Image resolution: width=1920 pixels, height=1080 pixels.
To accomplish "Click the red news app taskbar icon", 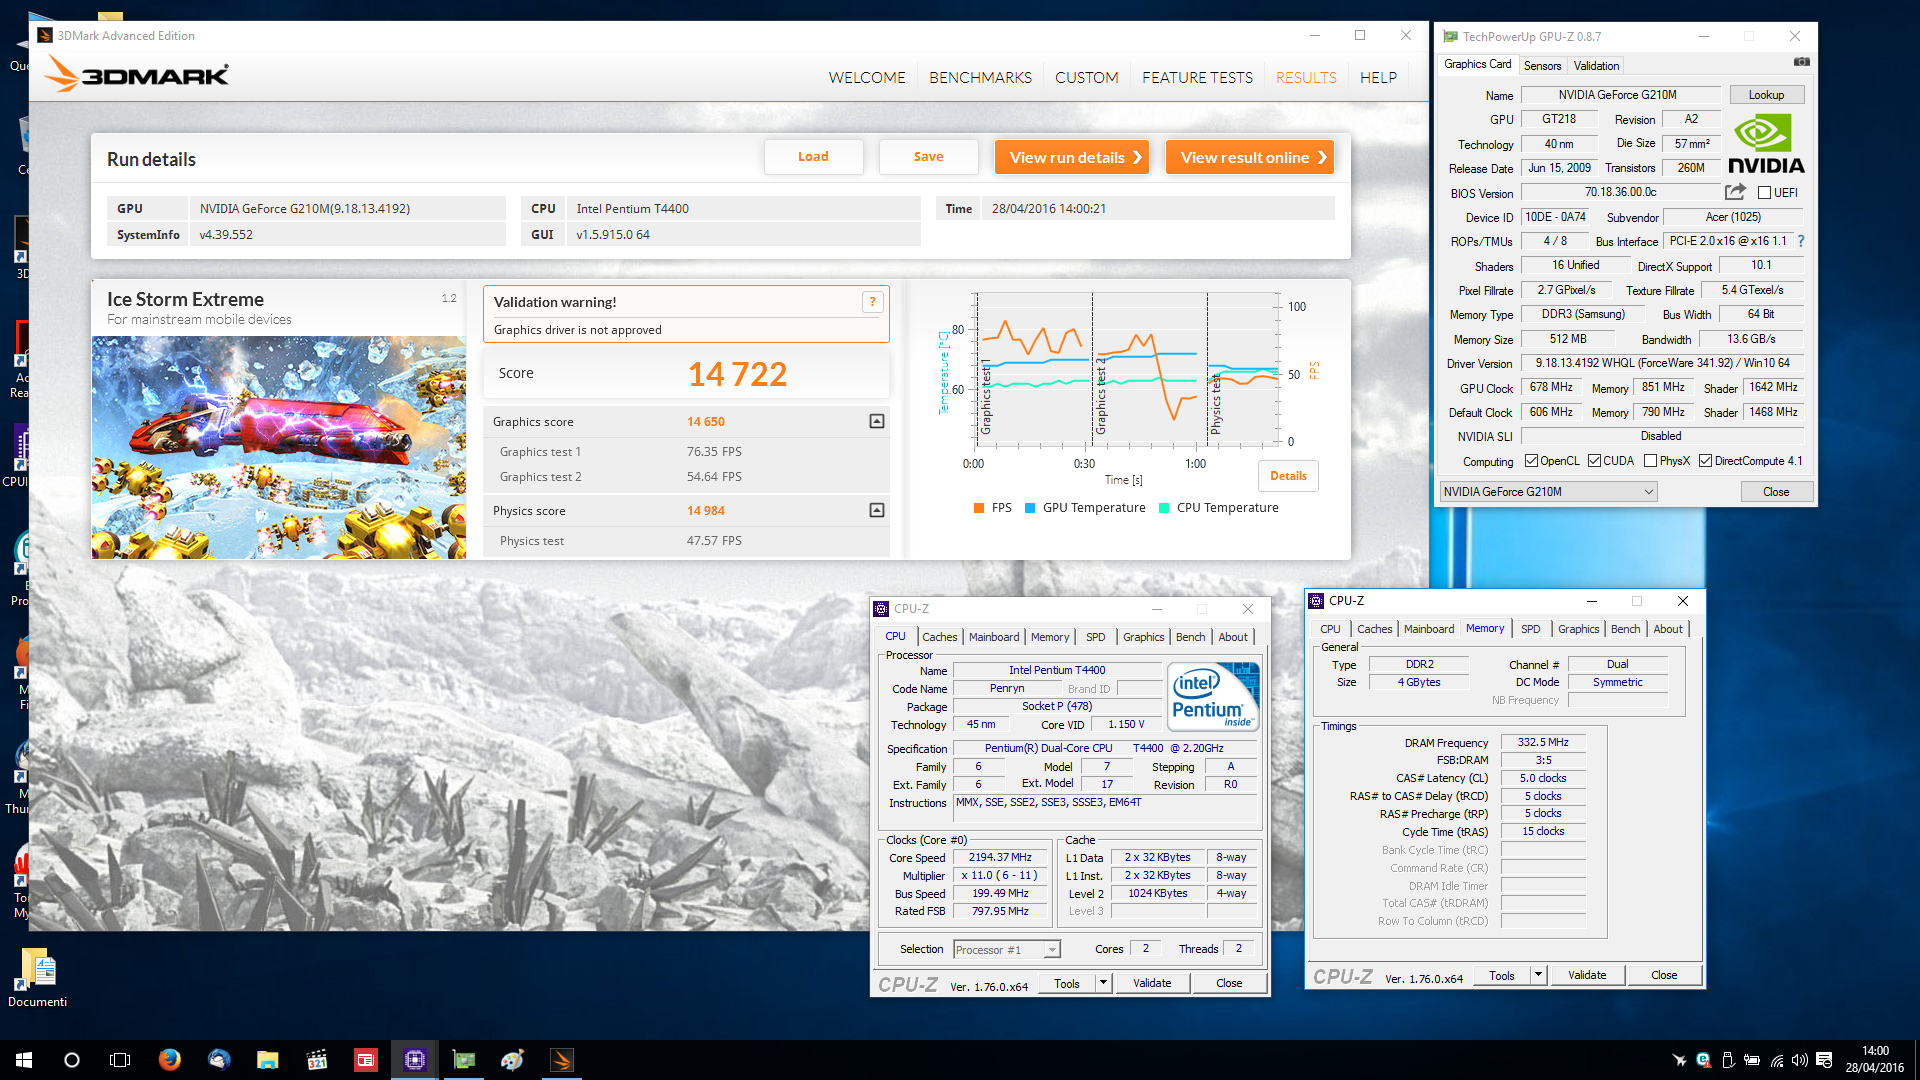I will 366,1060.
